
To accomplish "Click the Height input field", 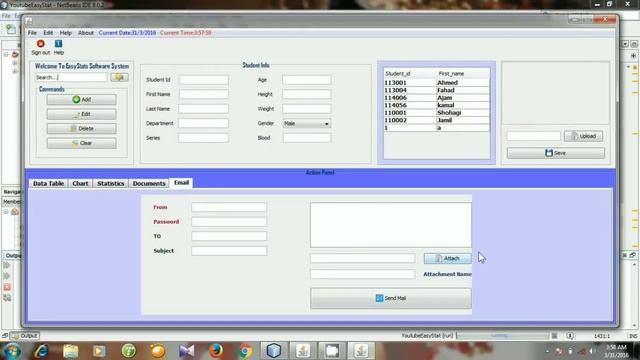I will pyautogui.click(x=307, y=94).
